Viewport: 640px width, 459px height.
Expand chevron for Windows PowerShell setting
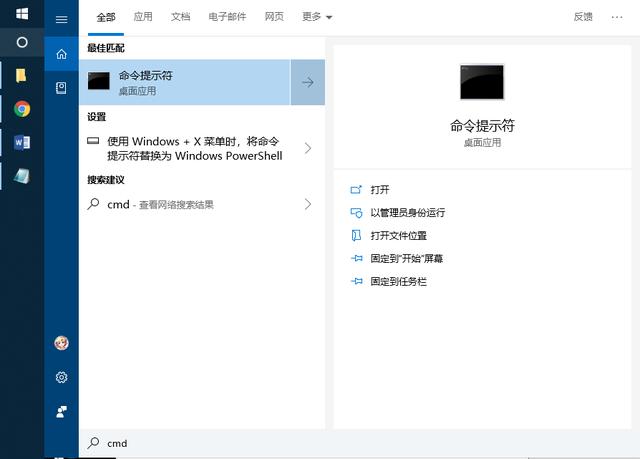point(308,148)
